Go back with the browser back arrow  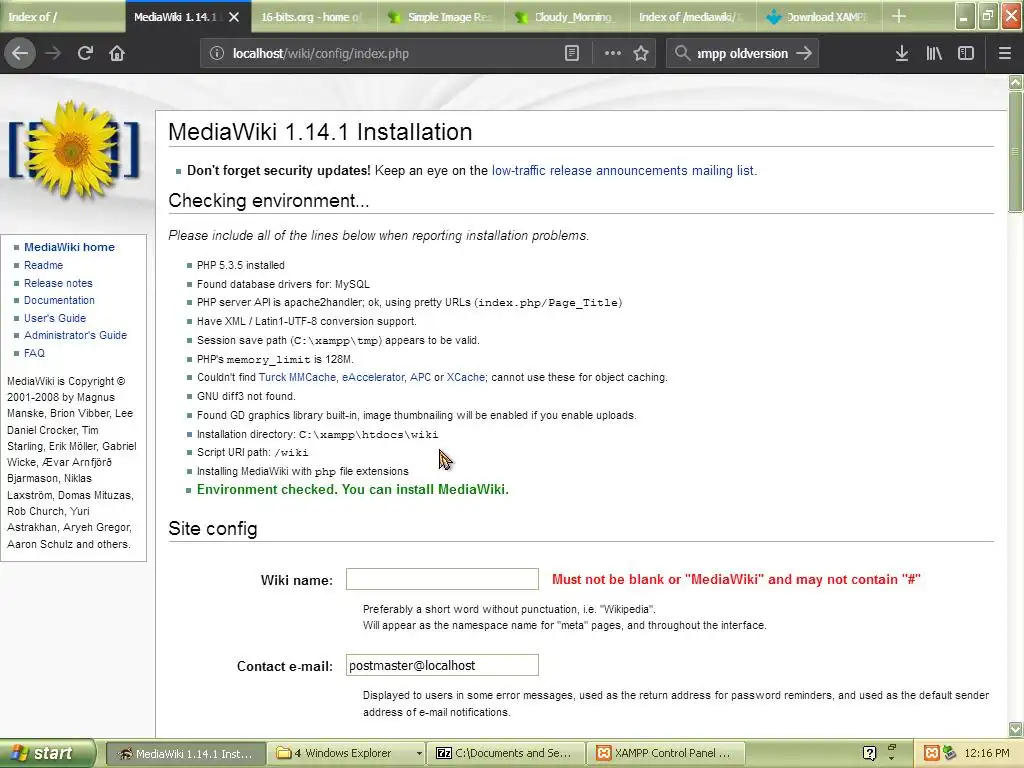20,54
